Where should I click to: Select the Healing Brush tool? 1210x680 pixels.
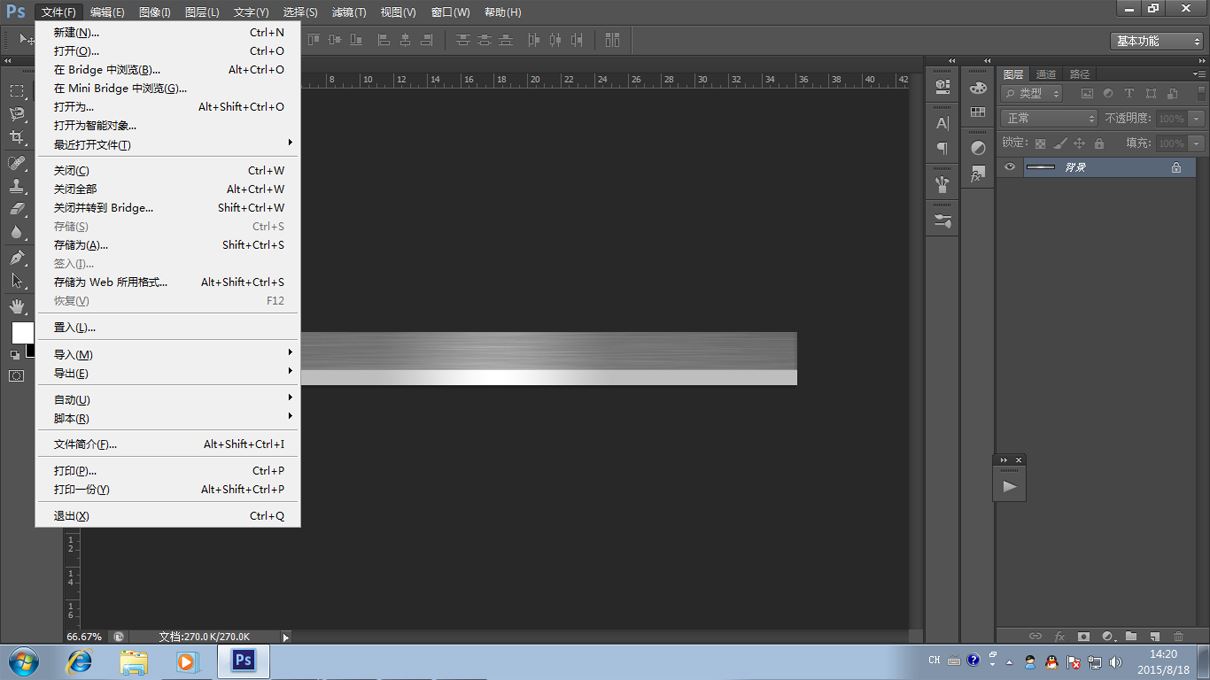point(17,163)
